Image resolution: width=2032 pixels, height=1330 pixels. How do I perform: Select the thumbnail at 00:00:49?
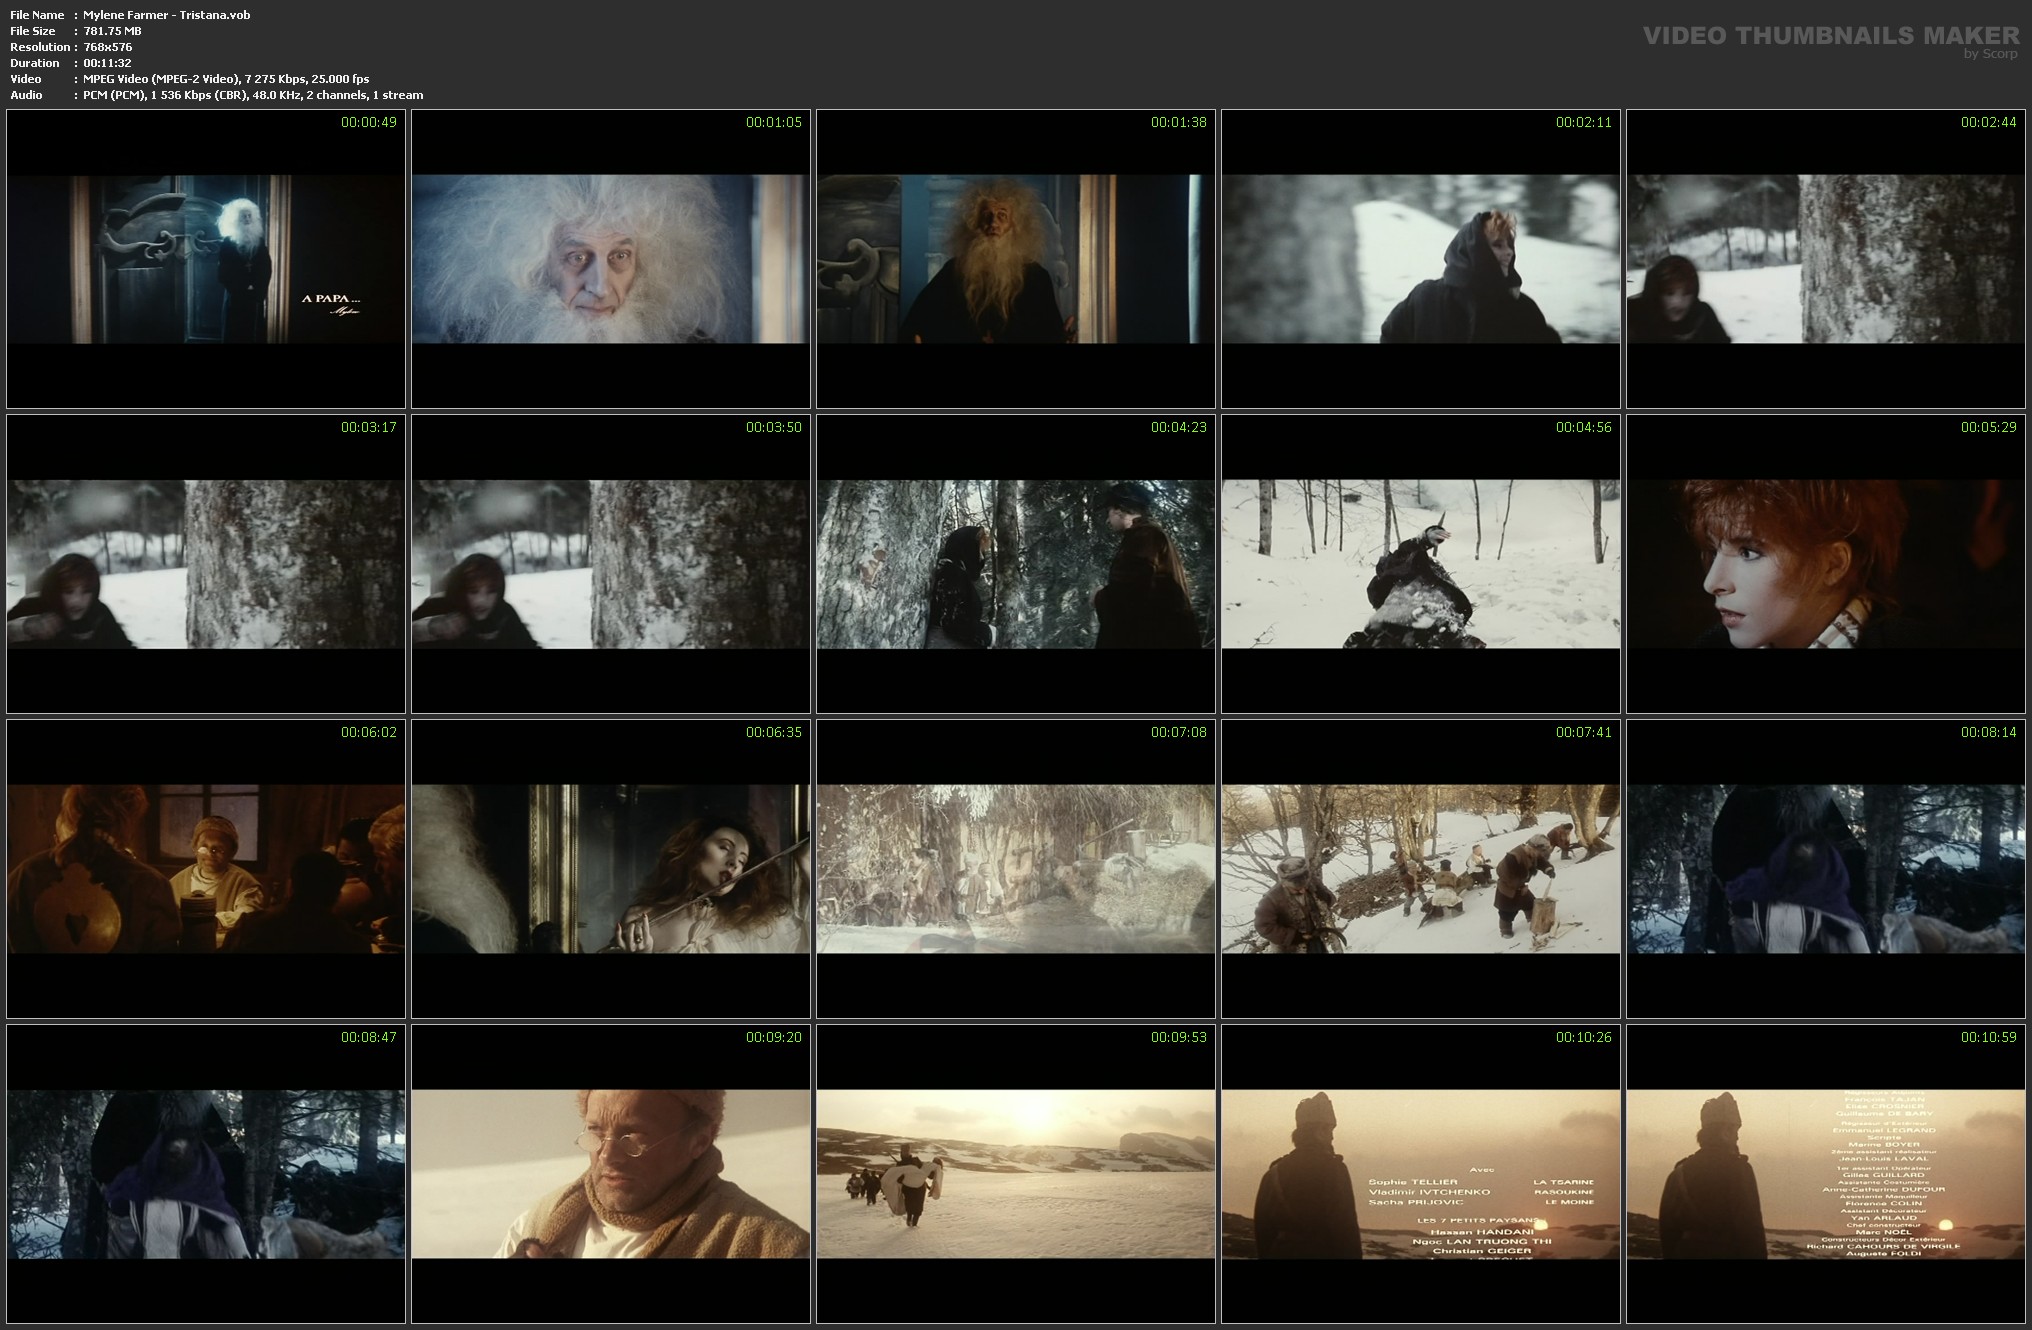pos(206,259)
